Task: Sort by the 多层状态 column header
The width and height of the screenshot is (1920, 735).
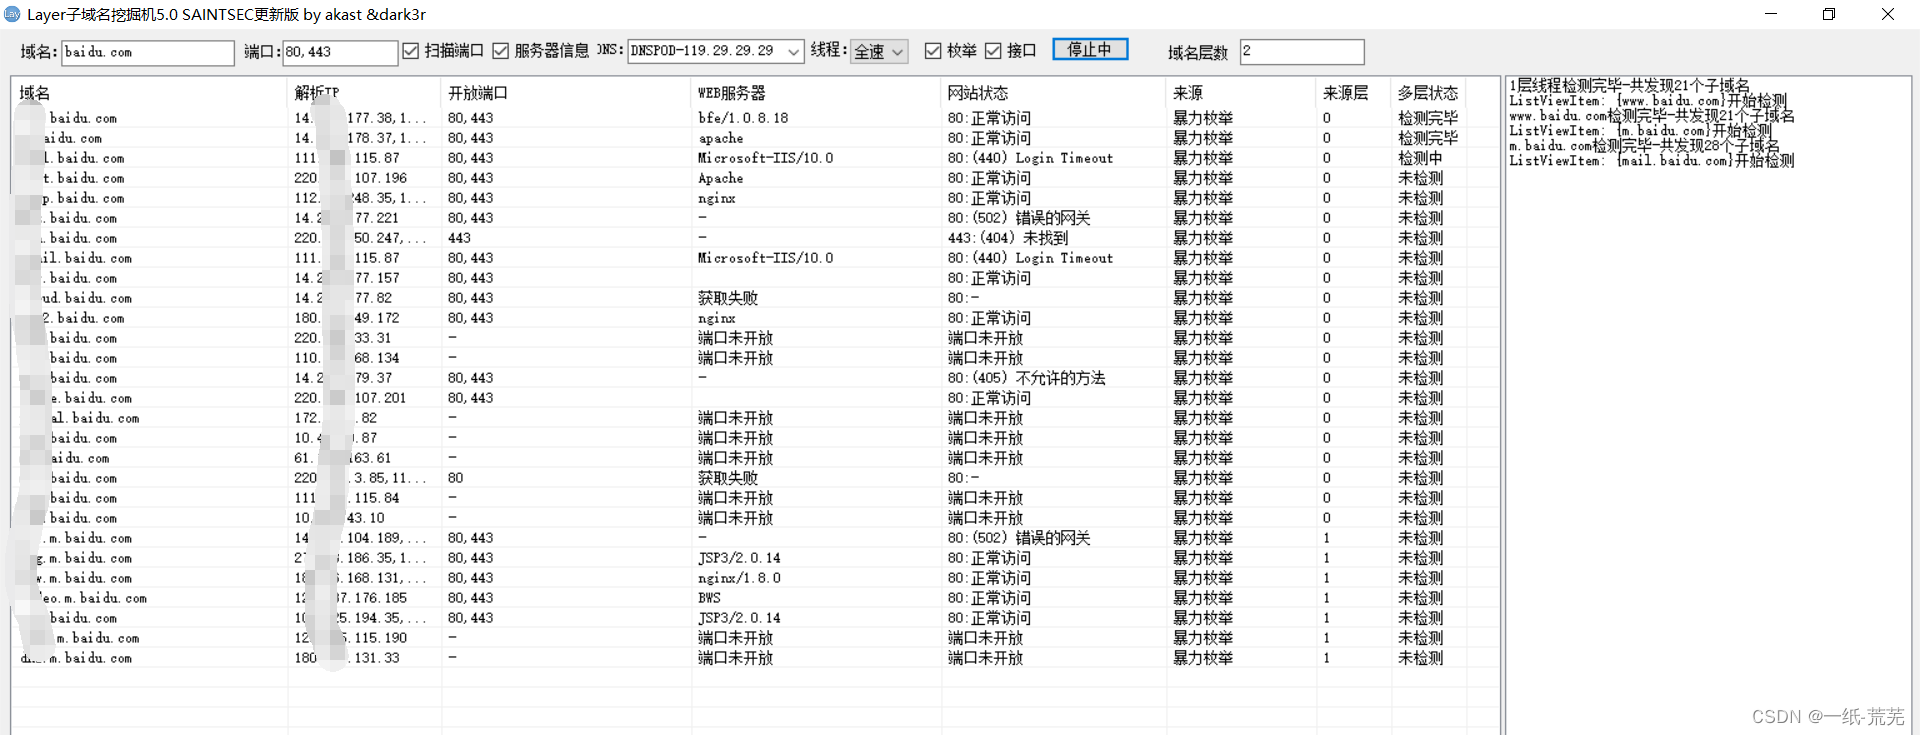Action: (x=1428, y=93)
